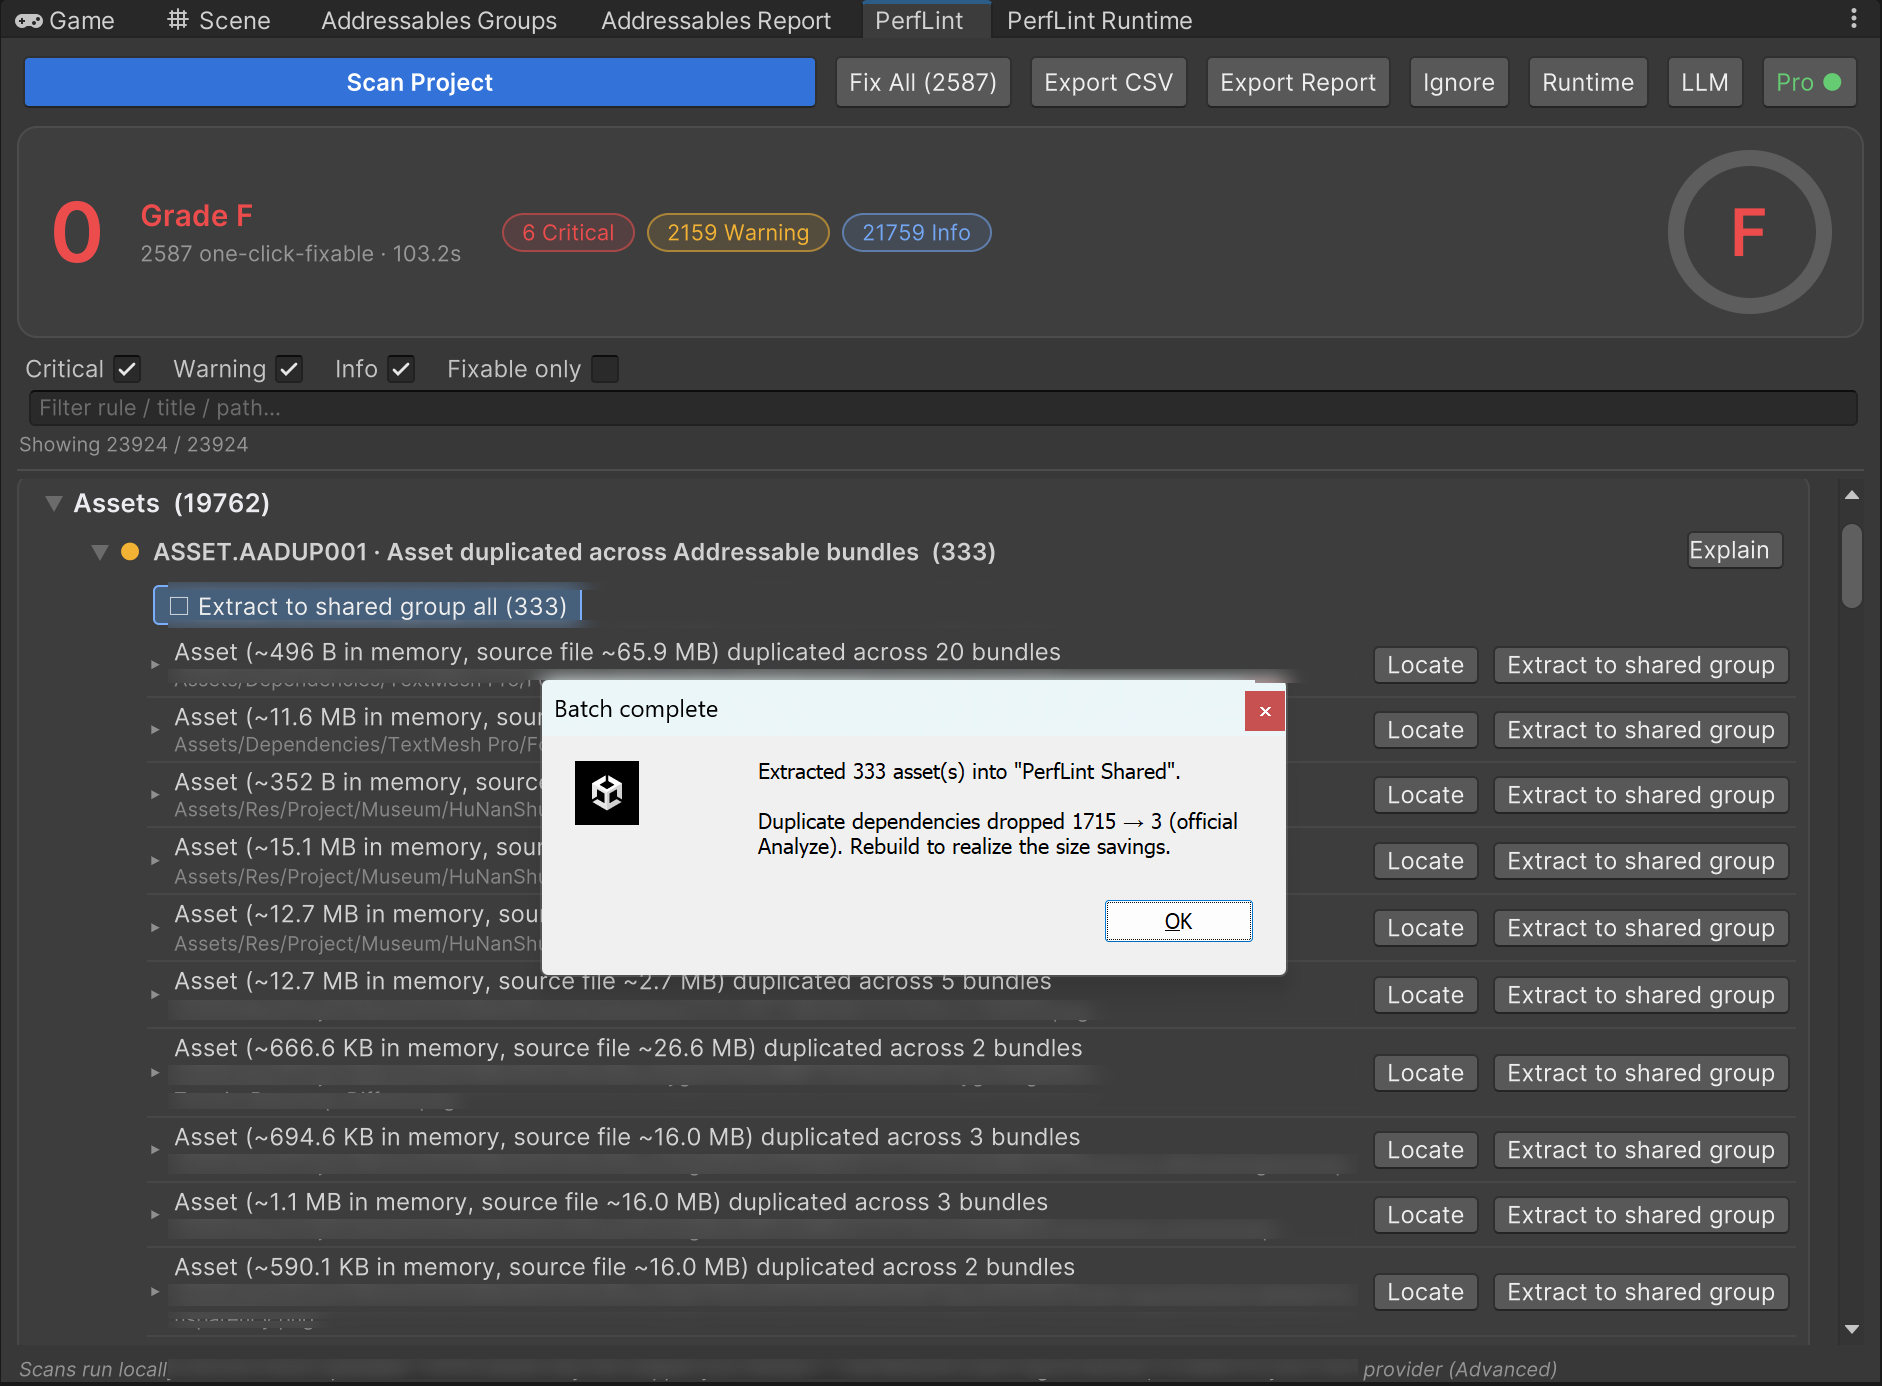Export results with Export CSV
This screenshot has height=1386, width=1882.
click(x=1109, y=82)
